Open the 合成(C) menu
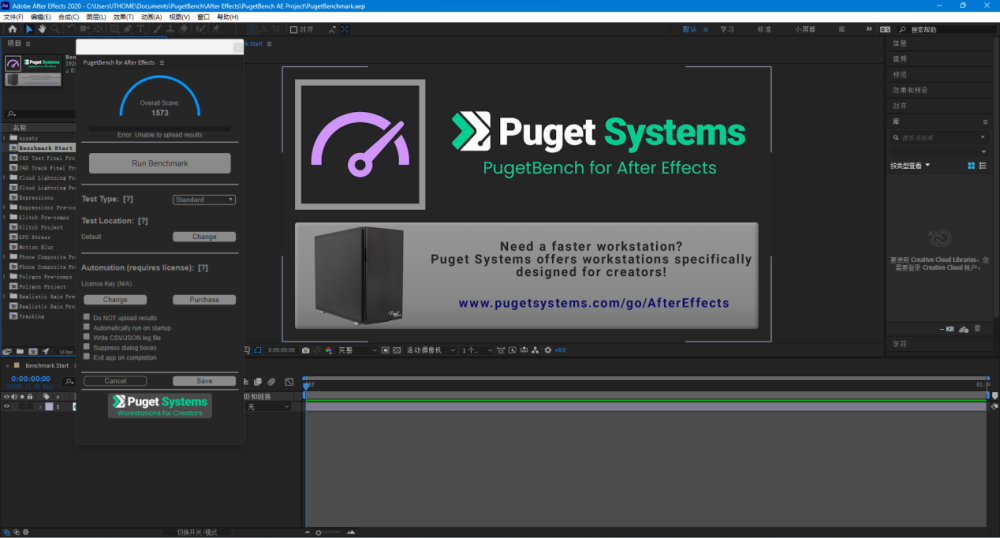The height and width of the screenshot is (538, 1000). tap(69, 17)
